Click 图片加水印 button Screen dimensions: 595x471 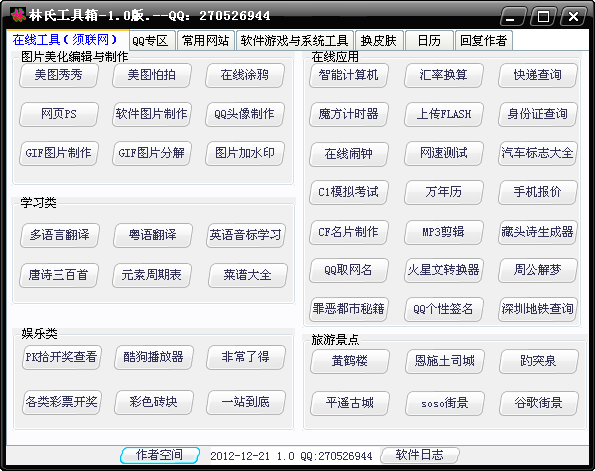coord(245,153)
